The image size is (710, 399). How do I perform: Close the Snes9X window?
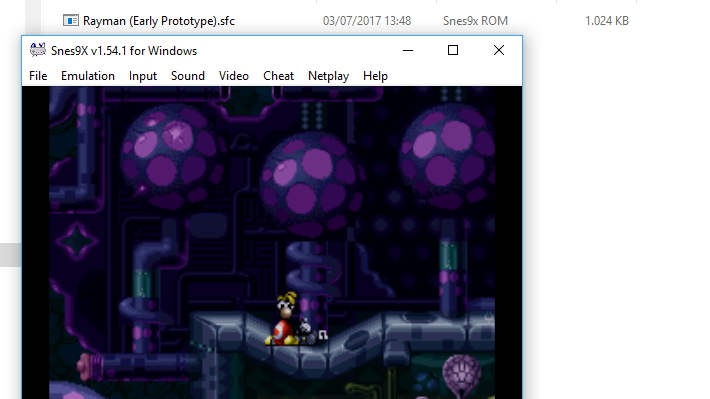coord(499,50)
